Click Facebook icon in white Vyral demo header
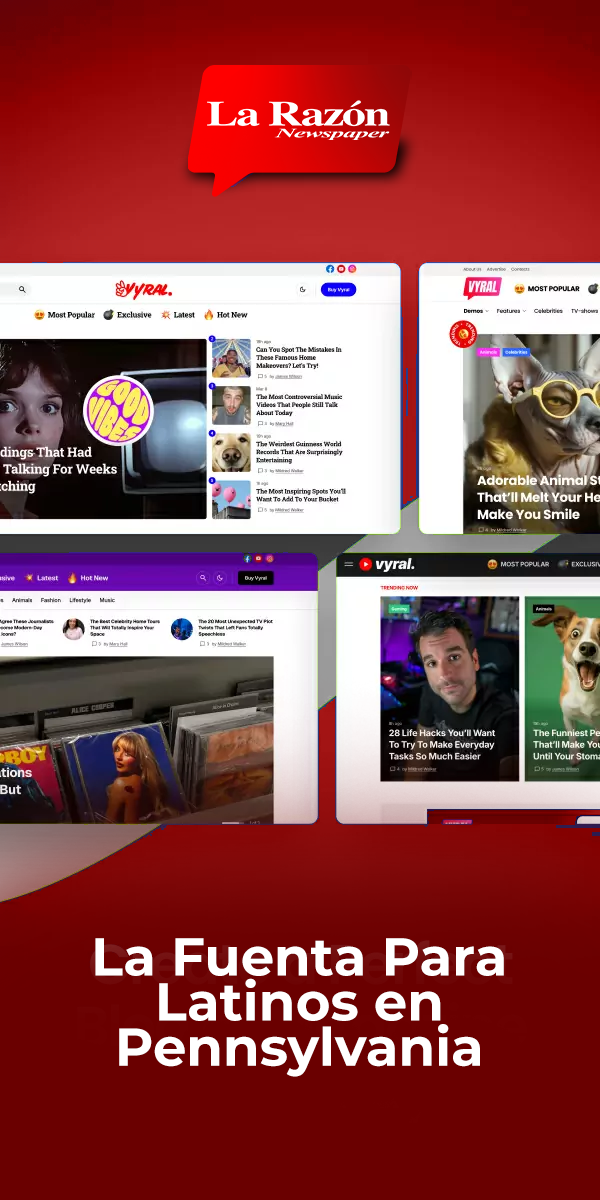The width and height of the screenshot is (600, 1200). (x=330, y=269)
